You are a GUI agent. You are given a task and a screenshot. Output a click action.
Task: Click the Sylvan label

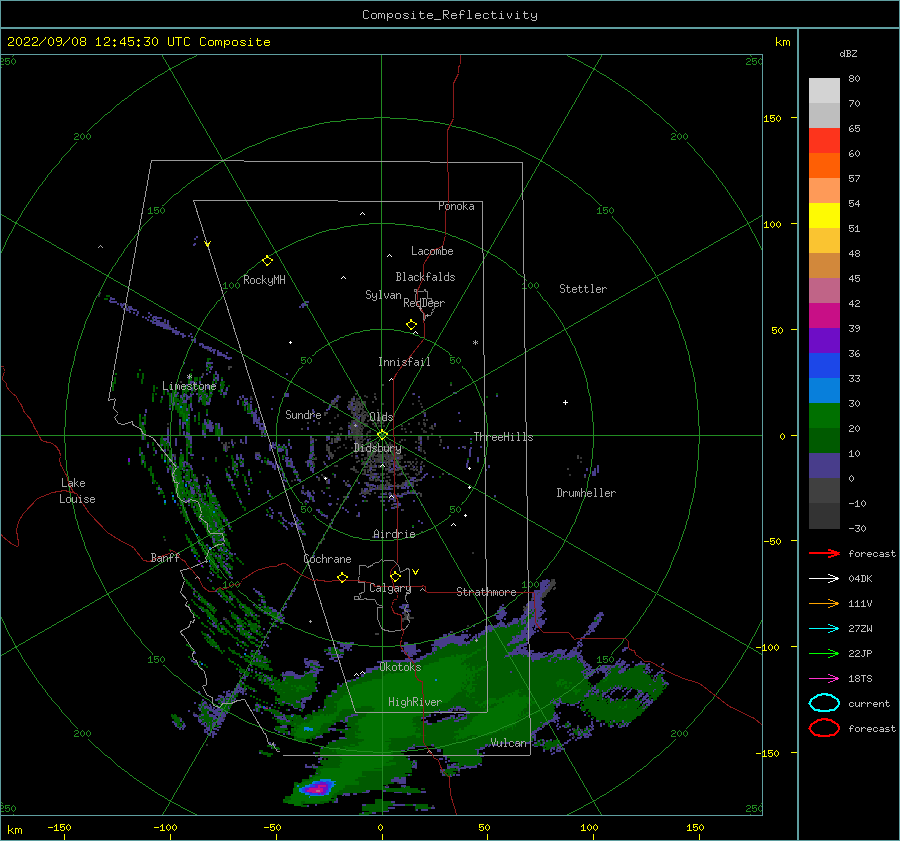pos(383,295)
